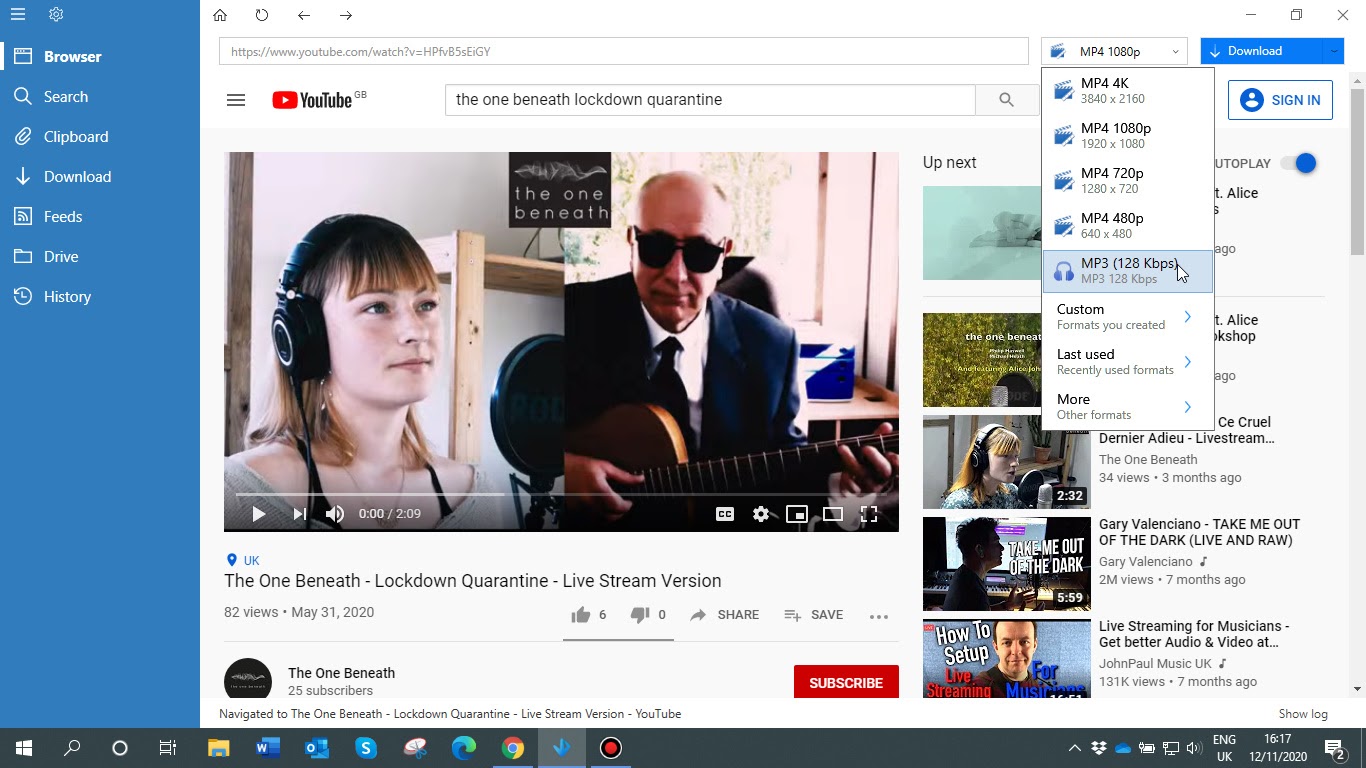Image resolution: width=1366 pixels, height=768 pixels.
Task: Open YouTube guide hamburger menu
Action: (x=236, y=100)
